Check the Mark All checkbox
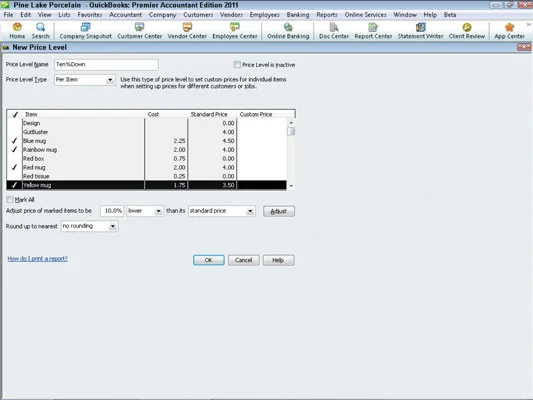This screenshot has width=533, height=400. [x=10, y=199]
